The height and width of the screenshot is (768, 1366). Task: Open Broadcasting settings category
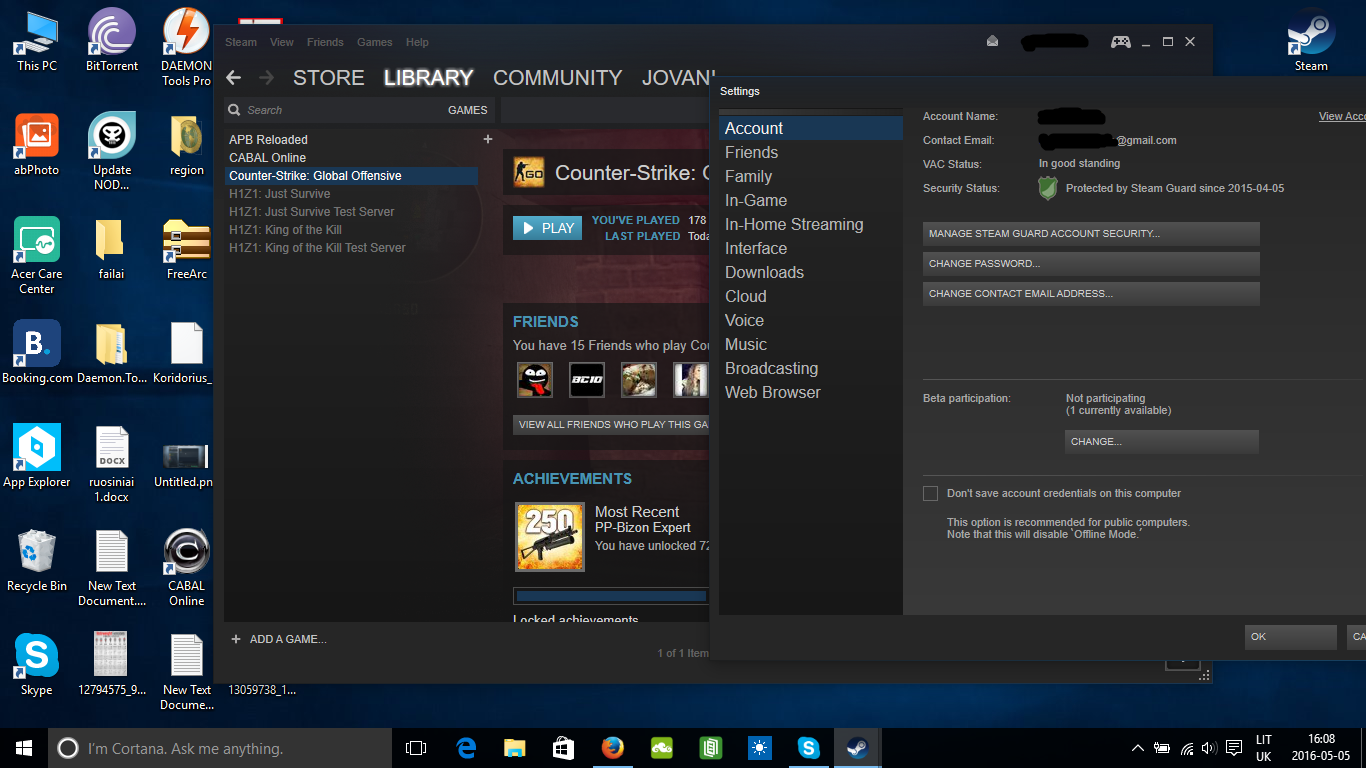click(811, 368)
